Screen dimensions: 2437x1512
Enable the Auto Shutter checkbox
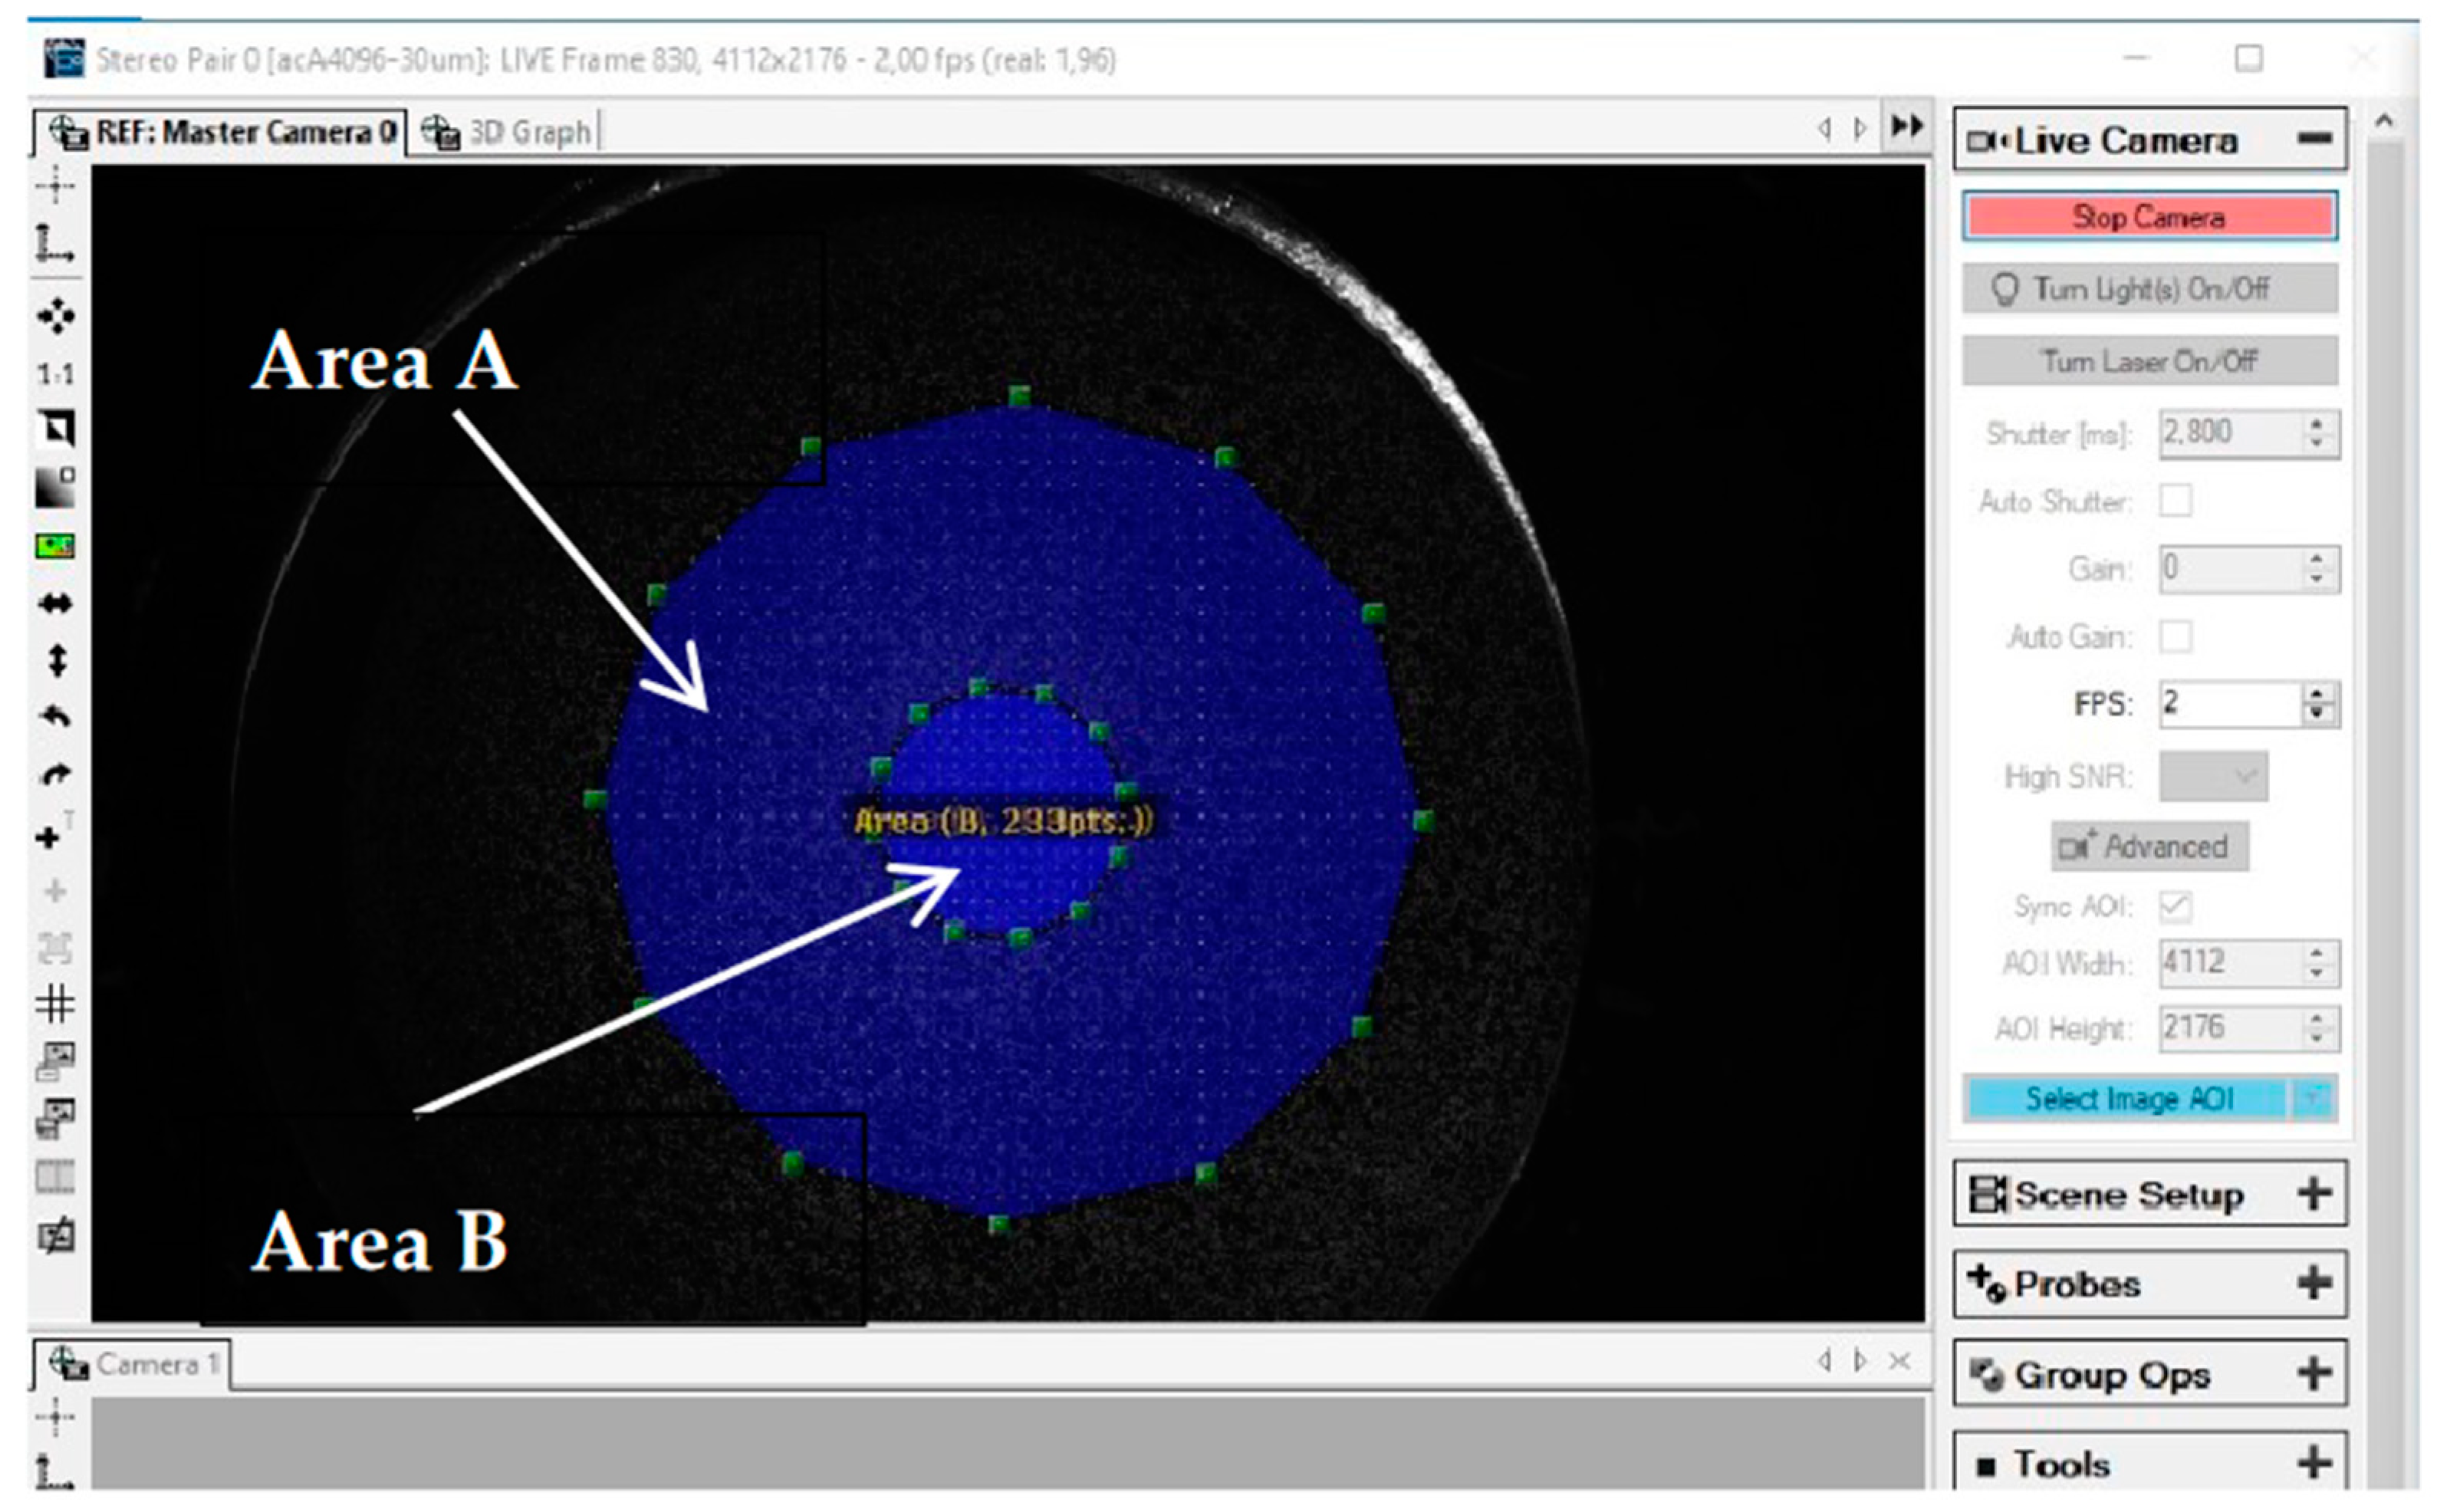2175,501
